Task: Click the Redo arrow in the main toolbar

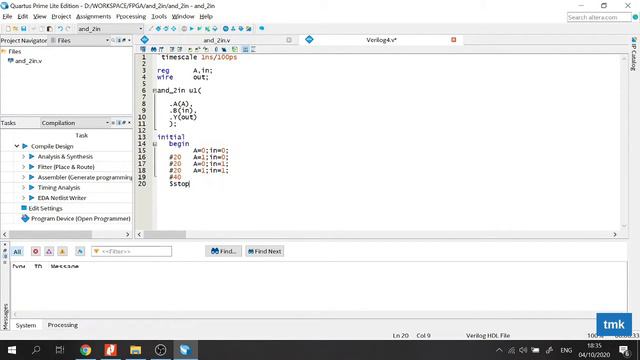Action: 68,29
